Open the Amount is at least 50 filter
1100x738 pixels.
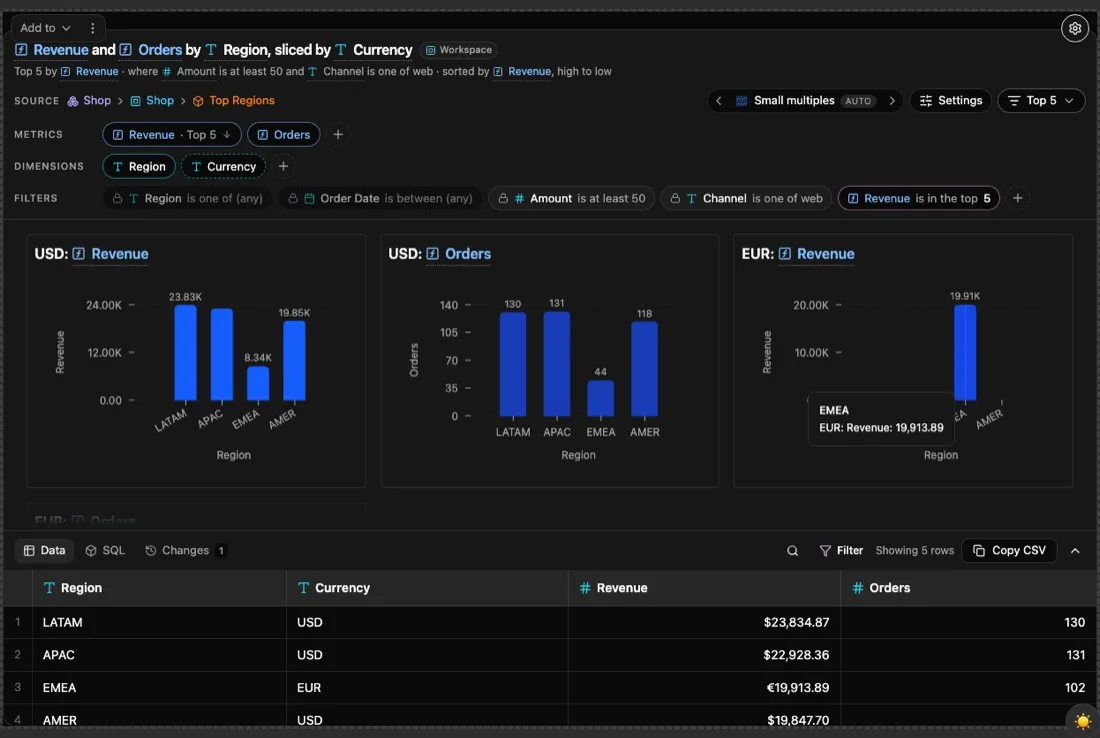[x=571, y=199]
